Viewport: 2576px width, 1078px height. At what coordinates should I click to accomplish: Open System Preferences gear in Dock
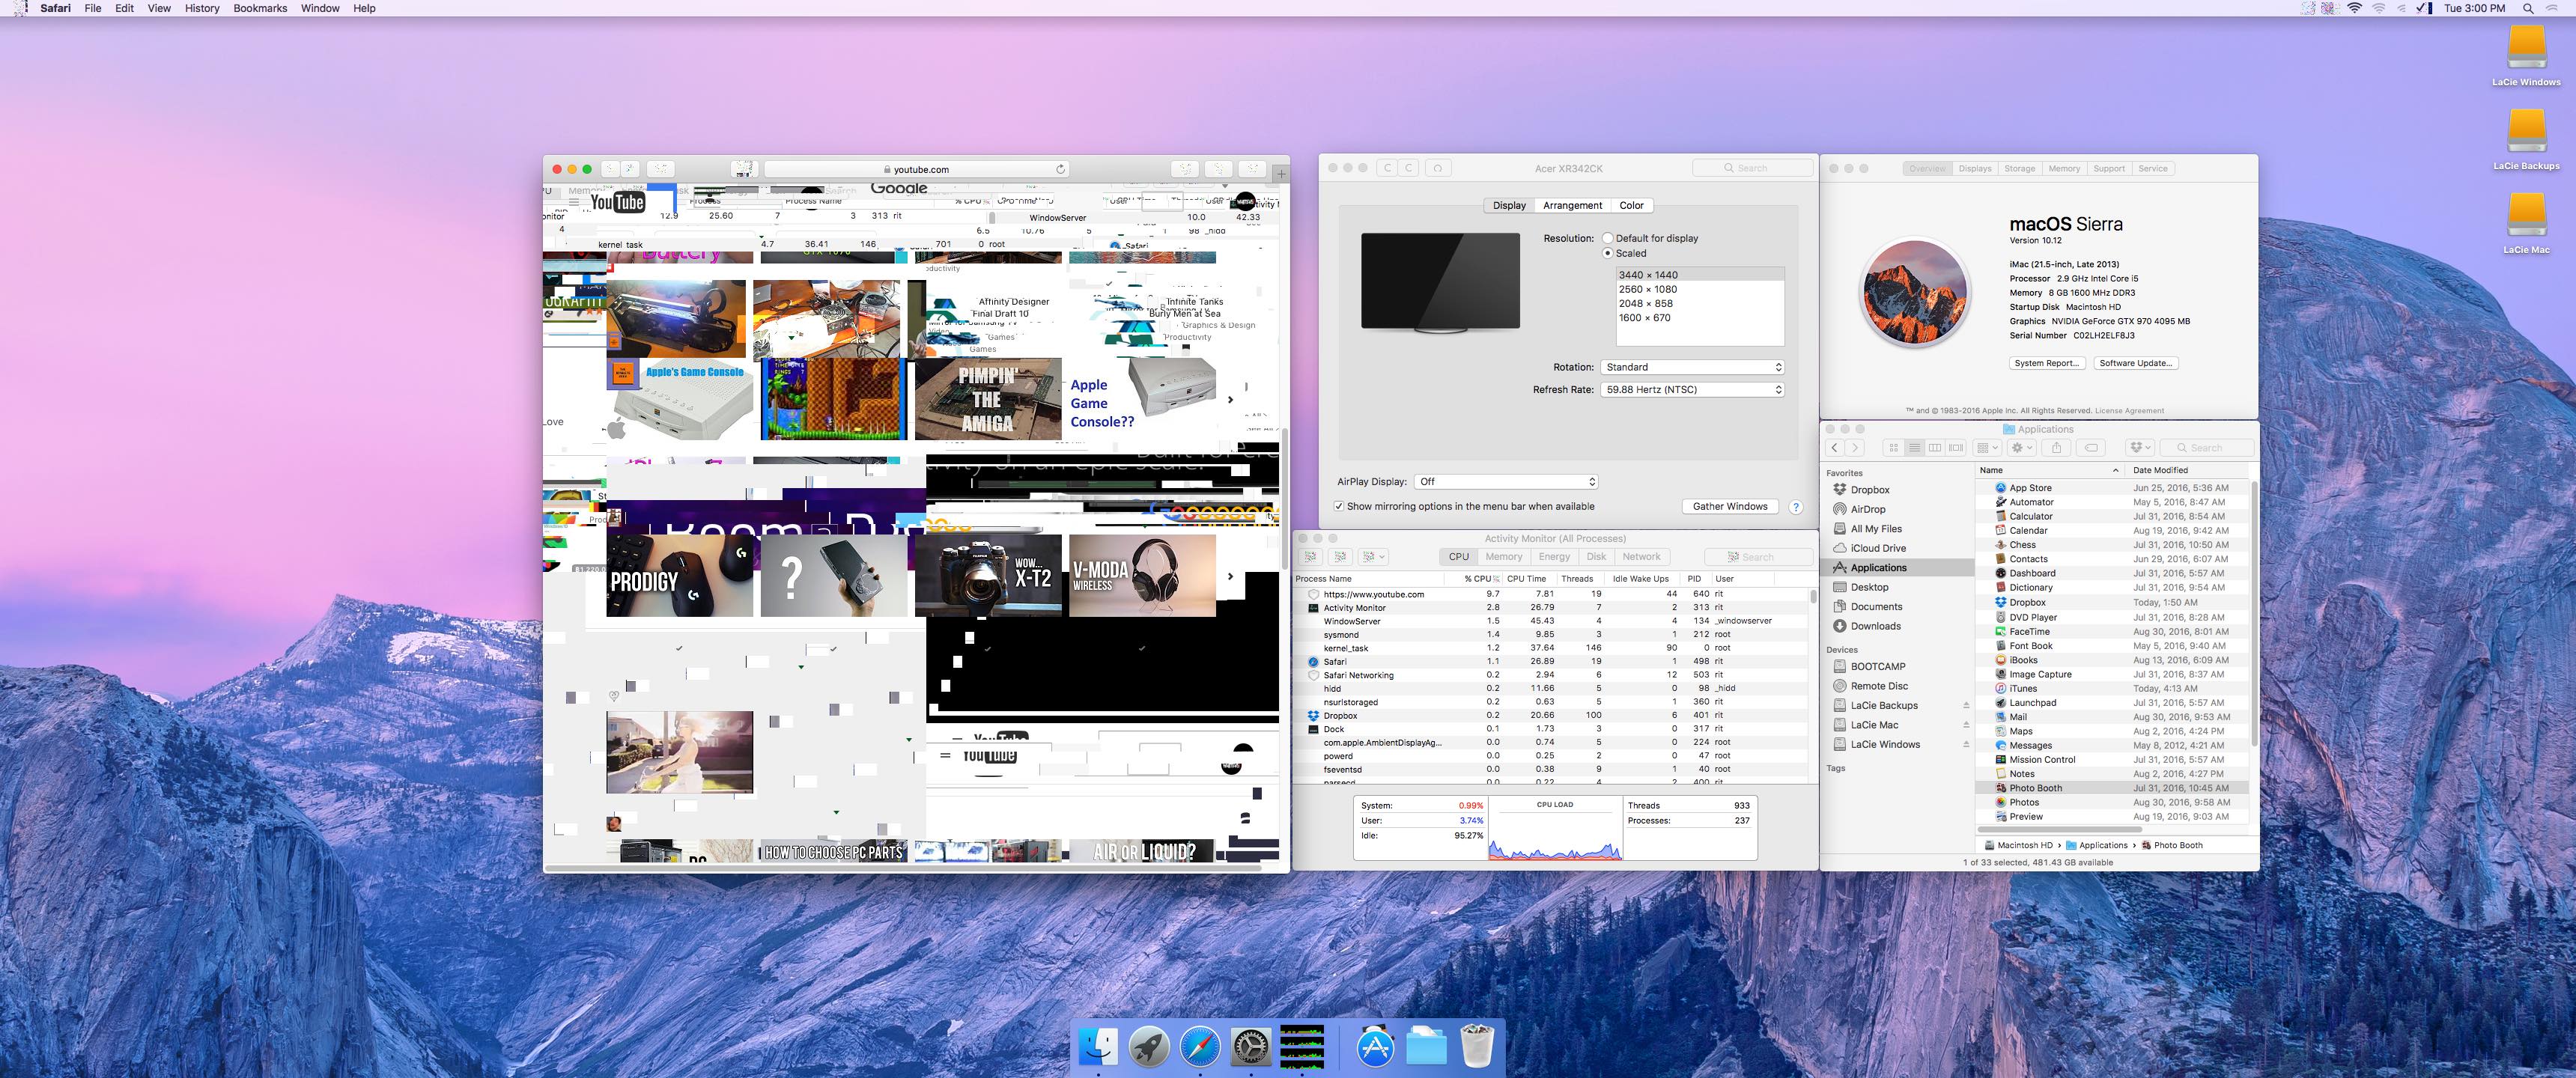[1251, 1047]
